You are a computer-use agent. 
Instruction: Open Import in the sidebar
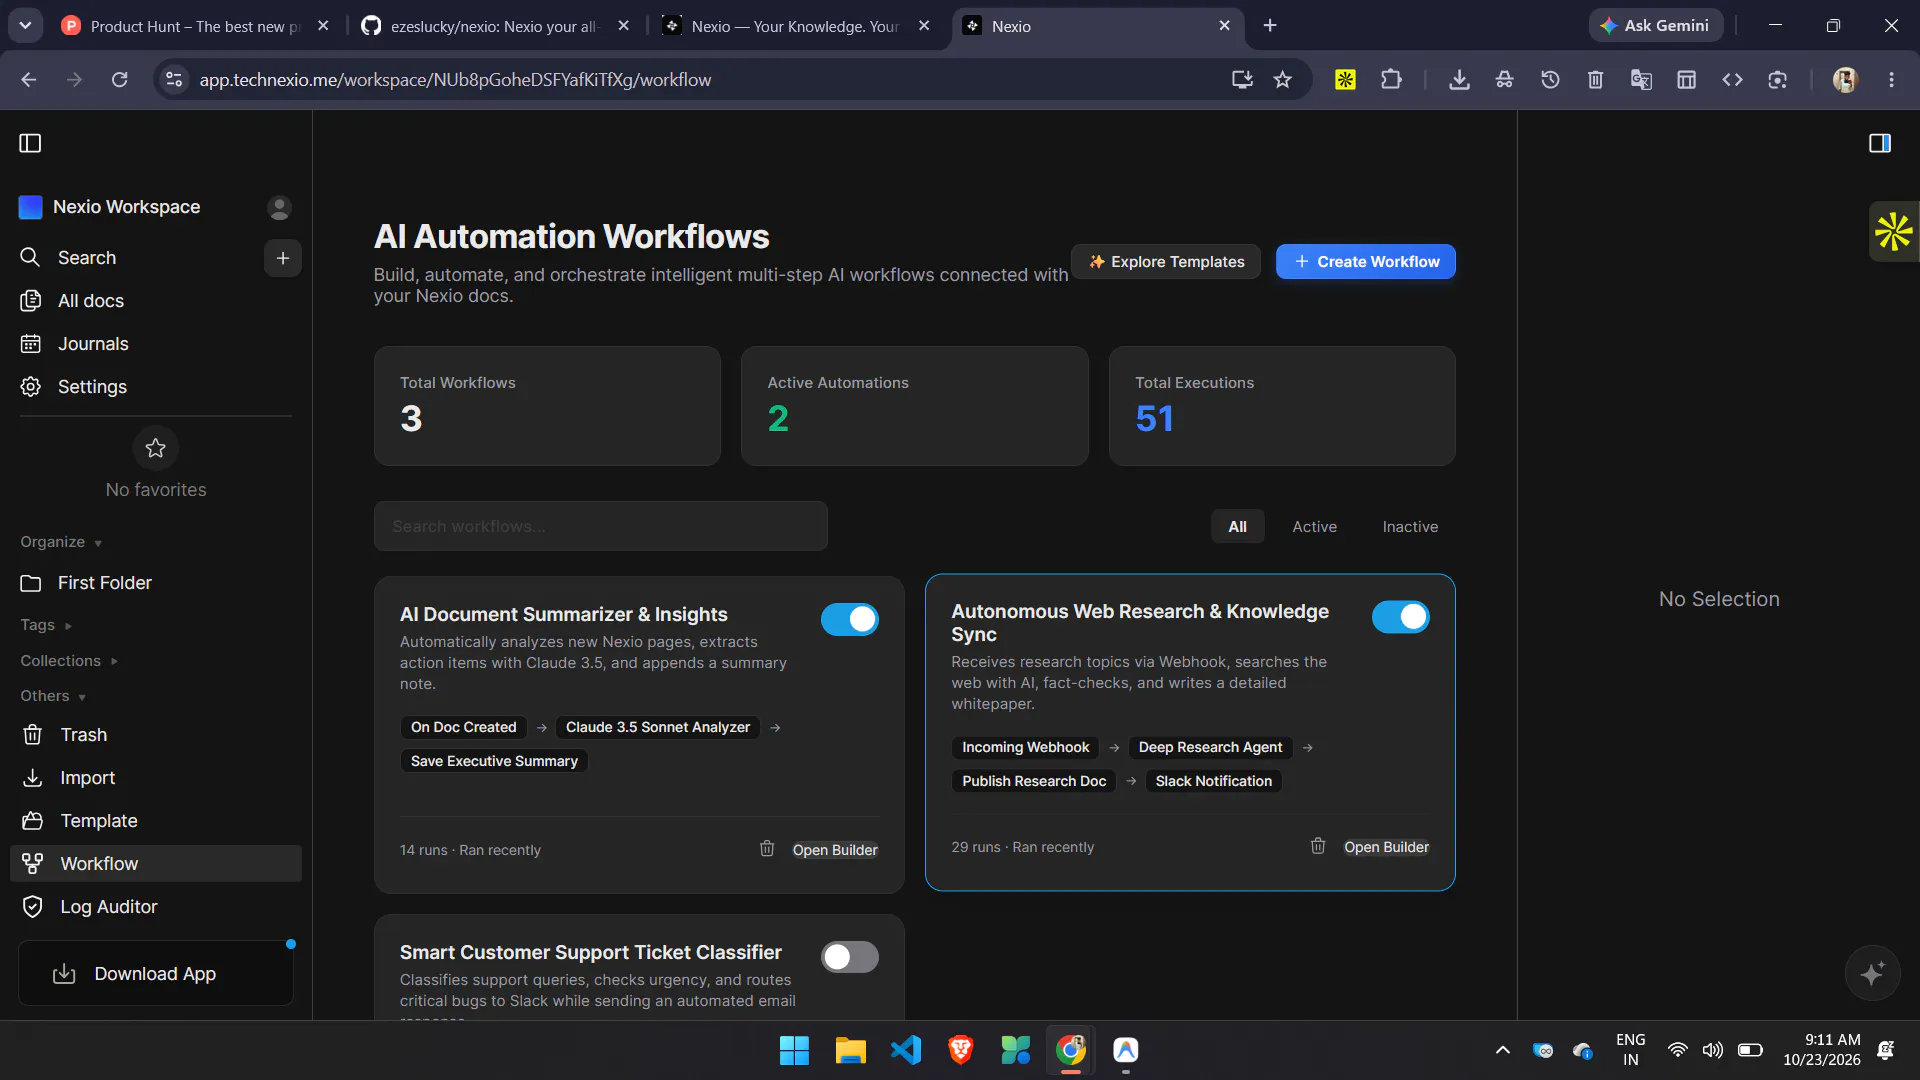click(x=156, y=778)
